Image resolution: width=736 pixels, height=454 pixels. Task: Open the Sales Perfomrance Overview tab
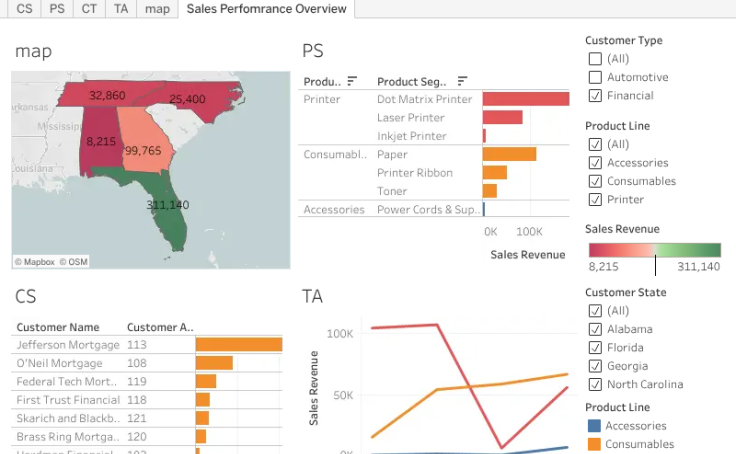click(266, 9)
